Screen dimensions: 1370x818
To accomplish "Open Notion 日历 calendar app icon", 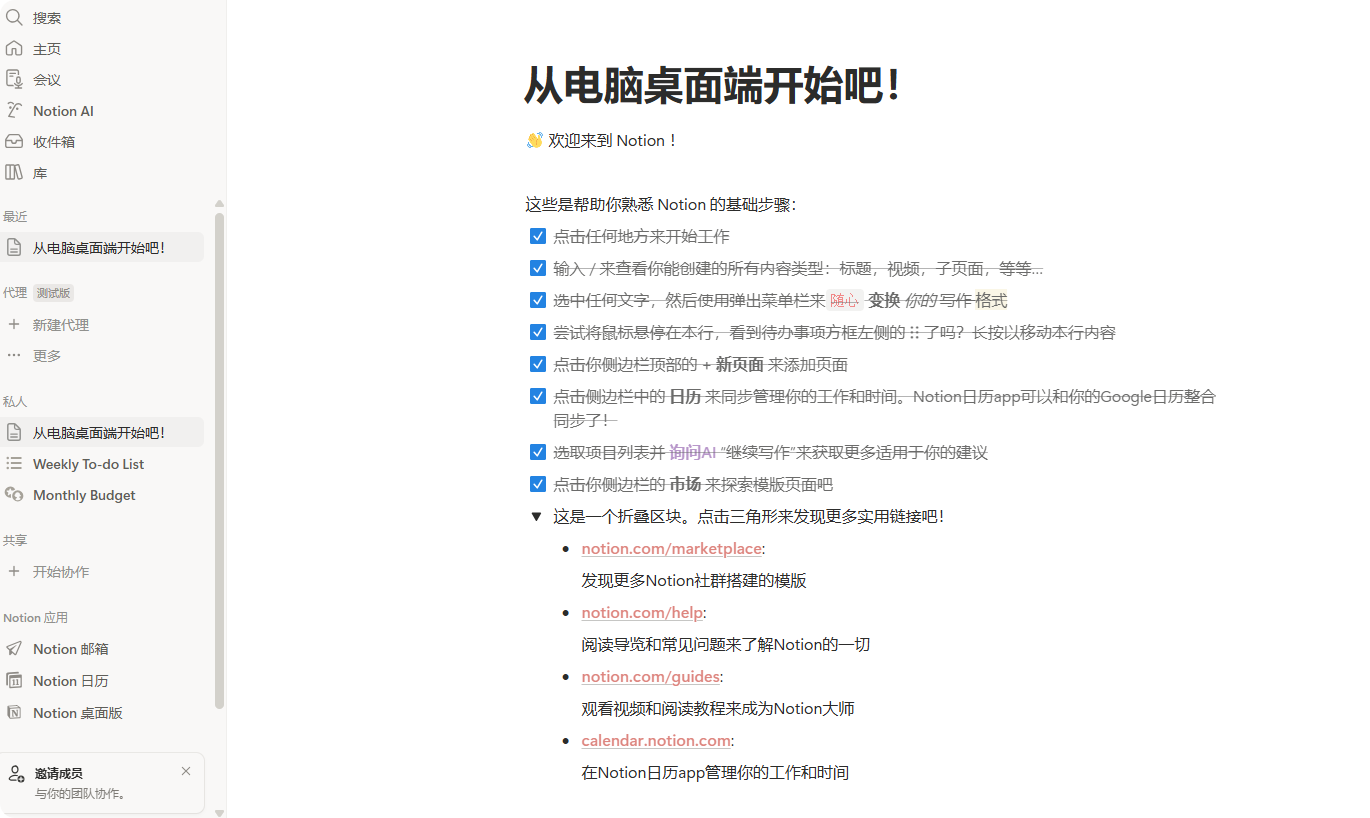I will point(14,681).
